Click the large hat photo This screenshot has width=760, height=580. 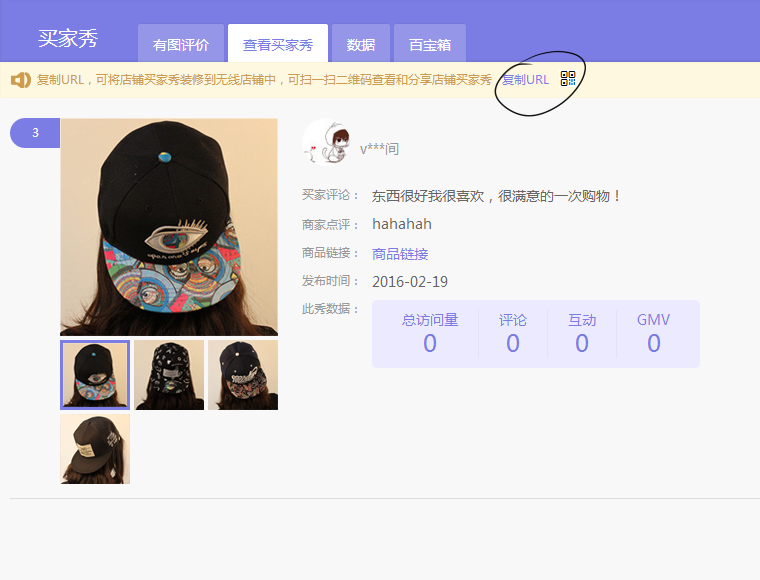(169, 227)
